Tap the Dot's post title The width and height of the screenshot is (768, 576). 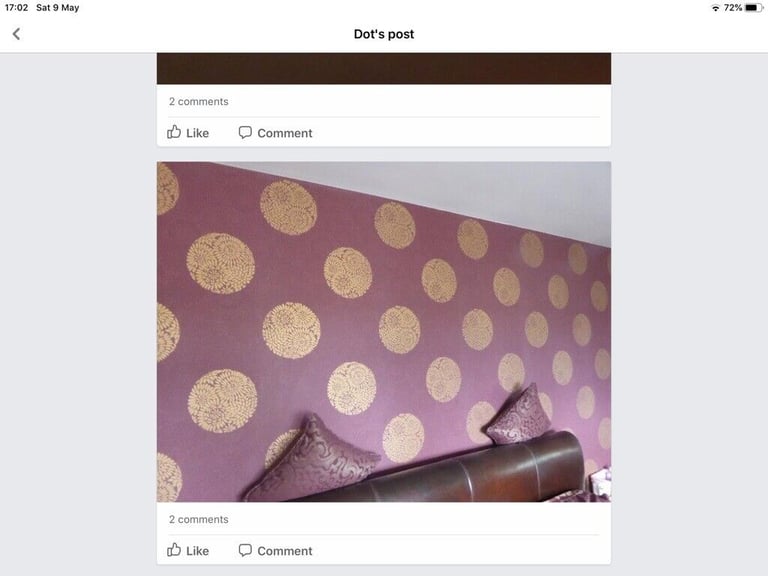(x=384, y=34)
